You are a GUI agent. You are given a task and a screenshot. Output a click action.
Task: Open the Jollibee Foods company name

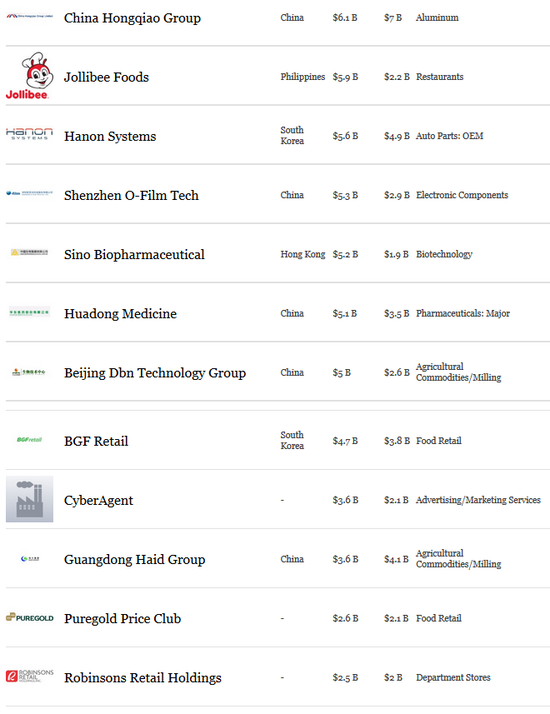pos(106,77)
